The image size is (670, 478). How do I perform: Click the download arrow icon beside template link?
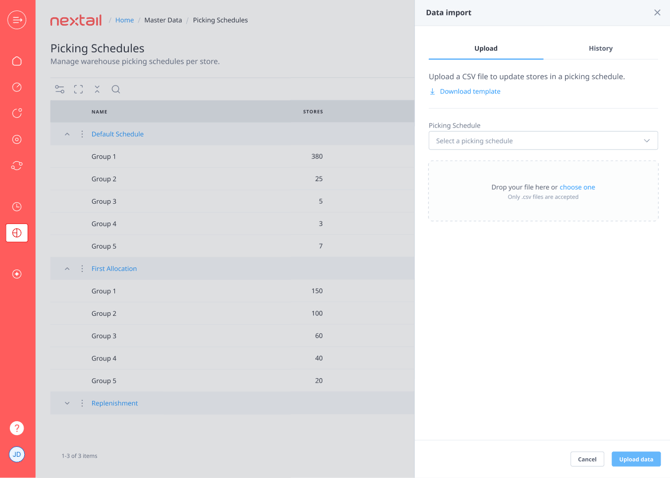click(432, 91)
